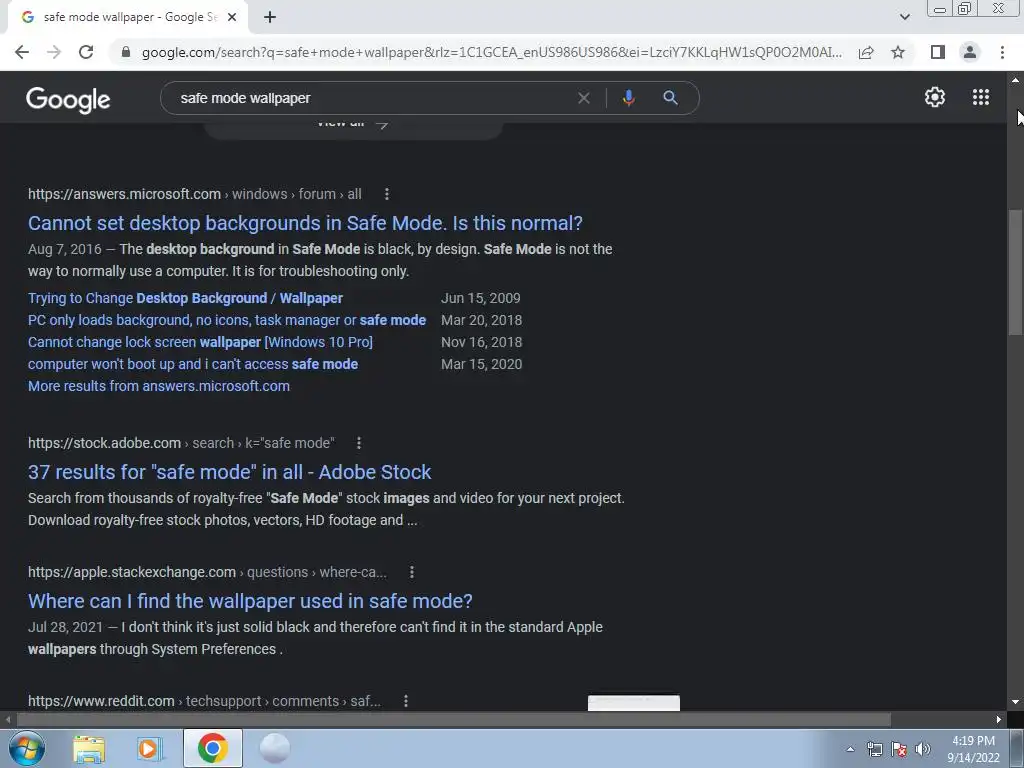
Task: Select the safe mode wallpaper tab
Action: pyautogui.click(x=127, y=17)
